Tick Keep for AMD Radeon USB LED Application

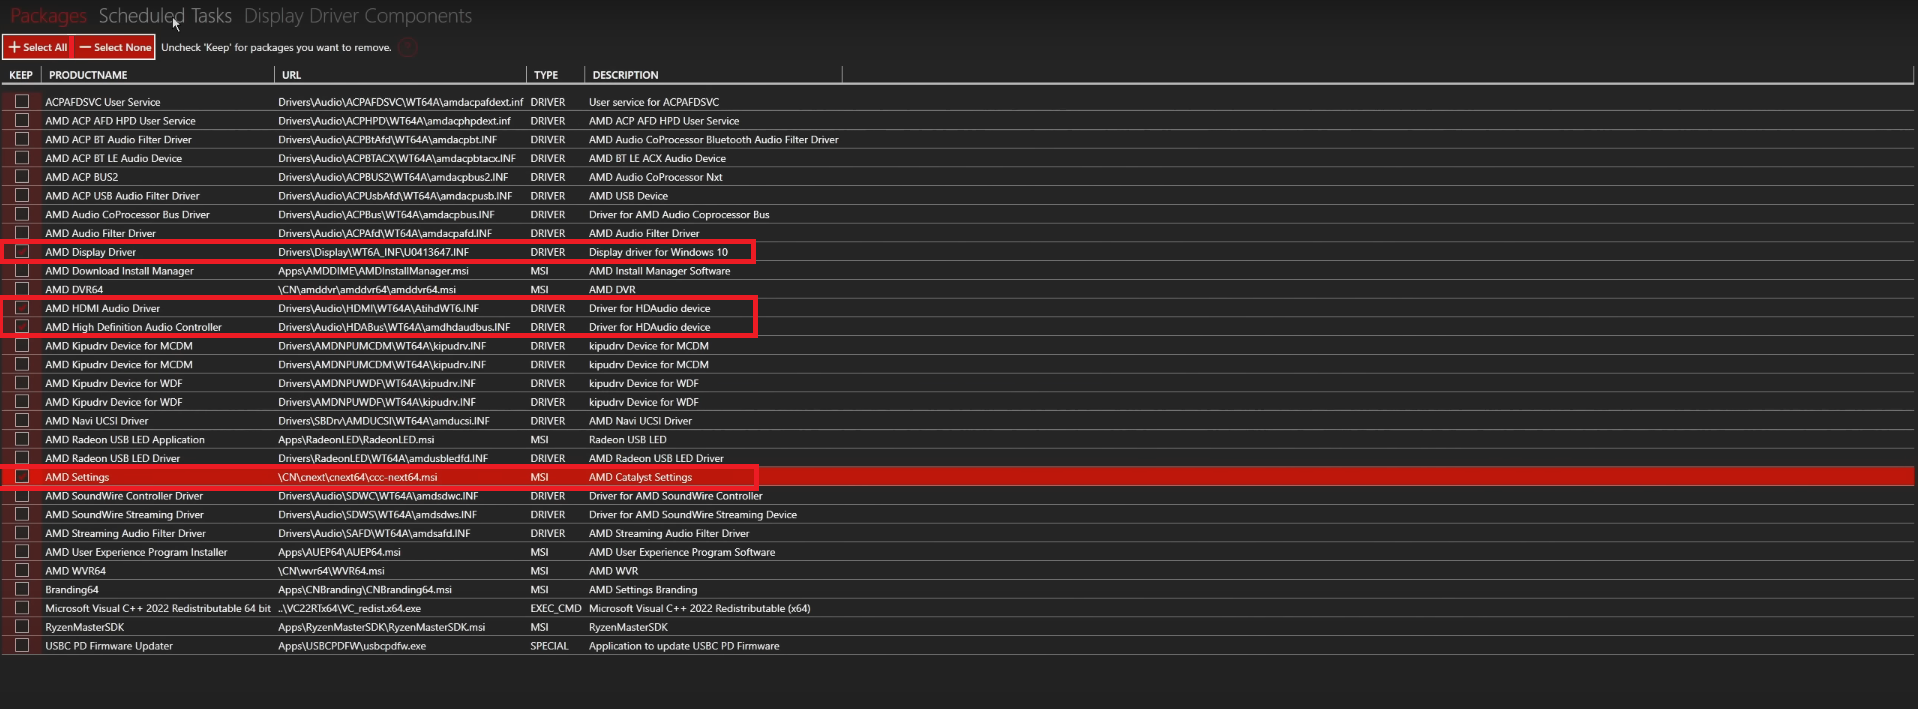[x=22, y=439]
